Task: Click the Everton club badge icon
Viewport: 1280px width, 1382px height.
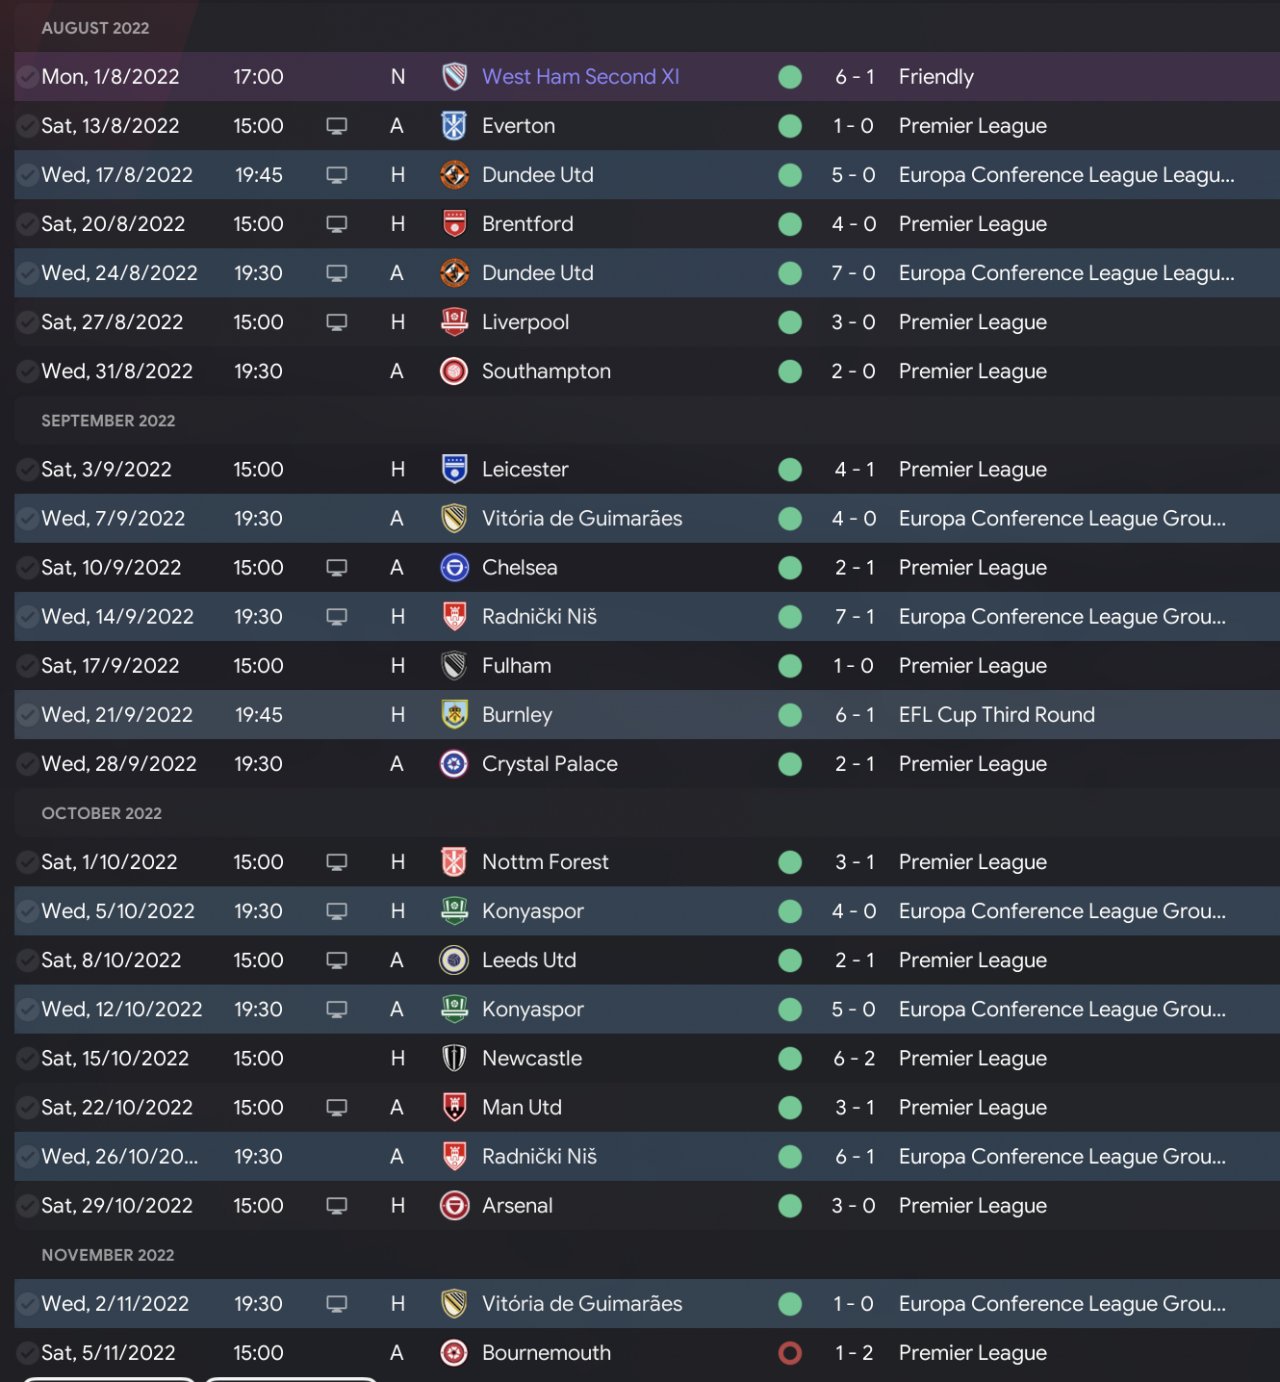Action: point(454,126)
